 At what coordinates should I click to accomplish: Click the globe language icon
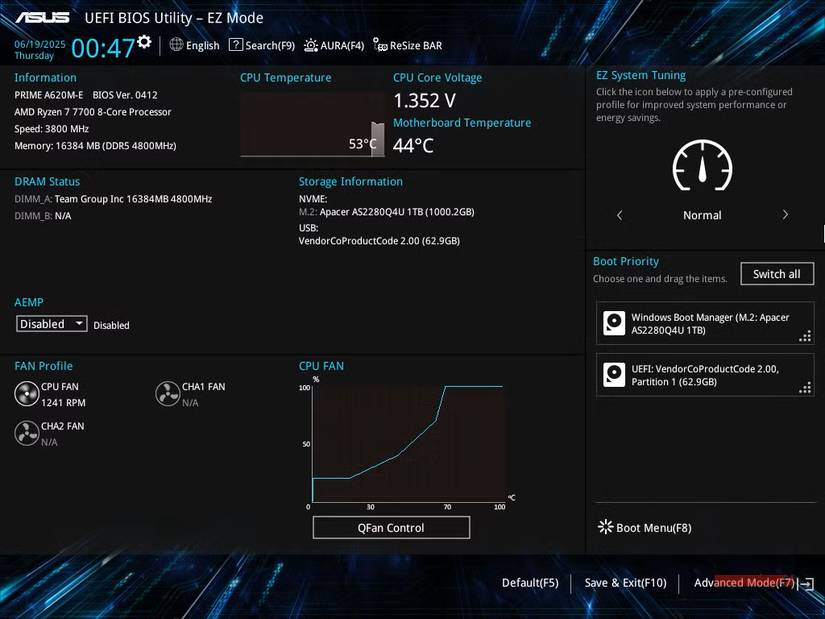coord(177,45)
